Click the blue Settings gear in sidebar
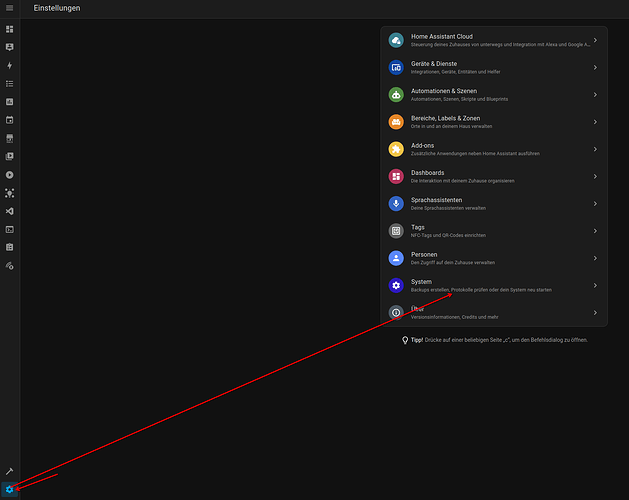Image resolution: width=629 pixels, height=500 pixels. (x=10, y=489)
